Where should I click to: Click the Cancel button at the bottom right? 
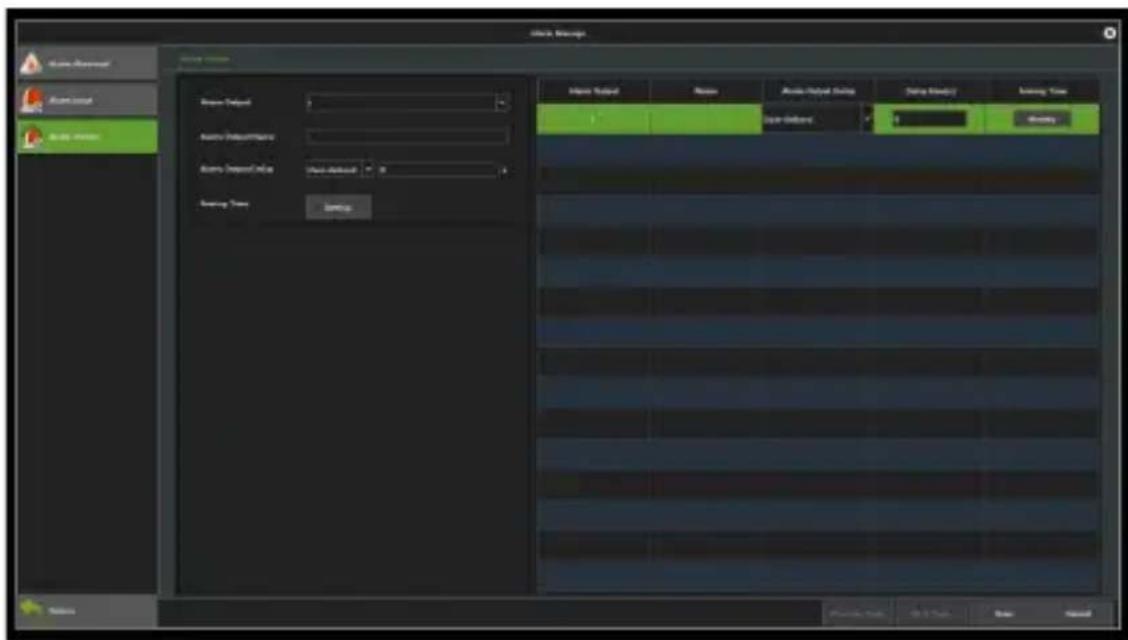click(x=1077, y=613)
